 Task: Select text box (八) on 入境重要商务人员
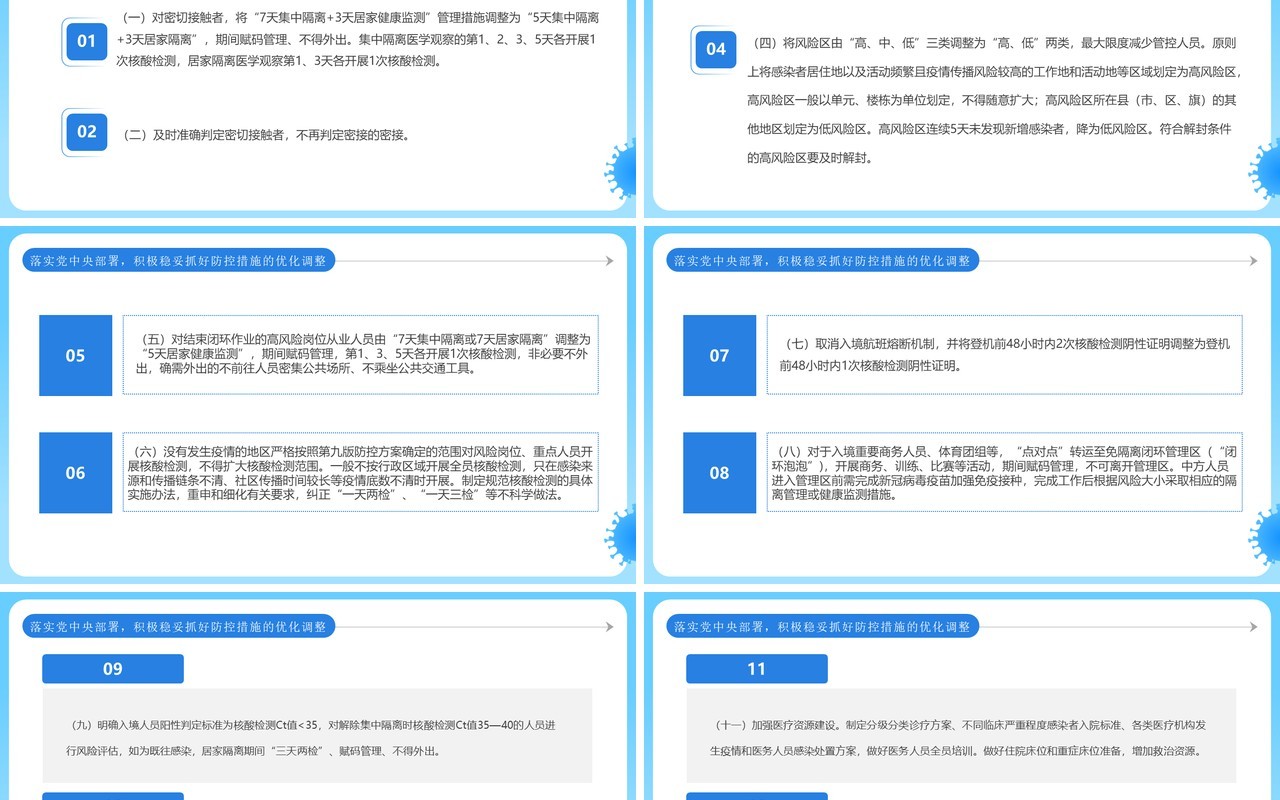coord(1005,473)
